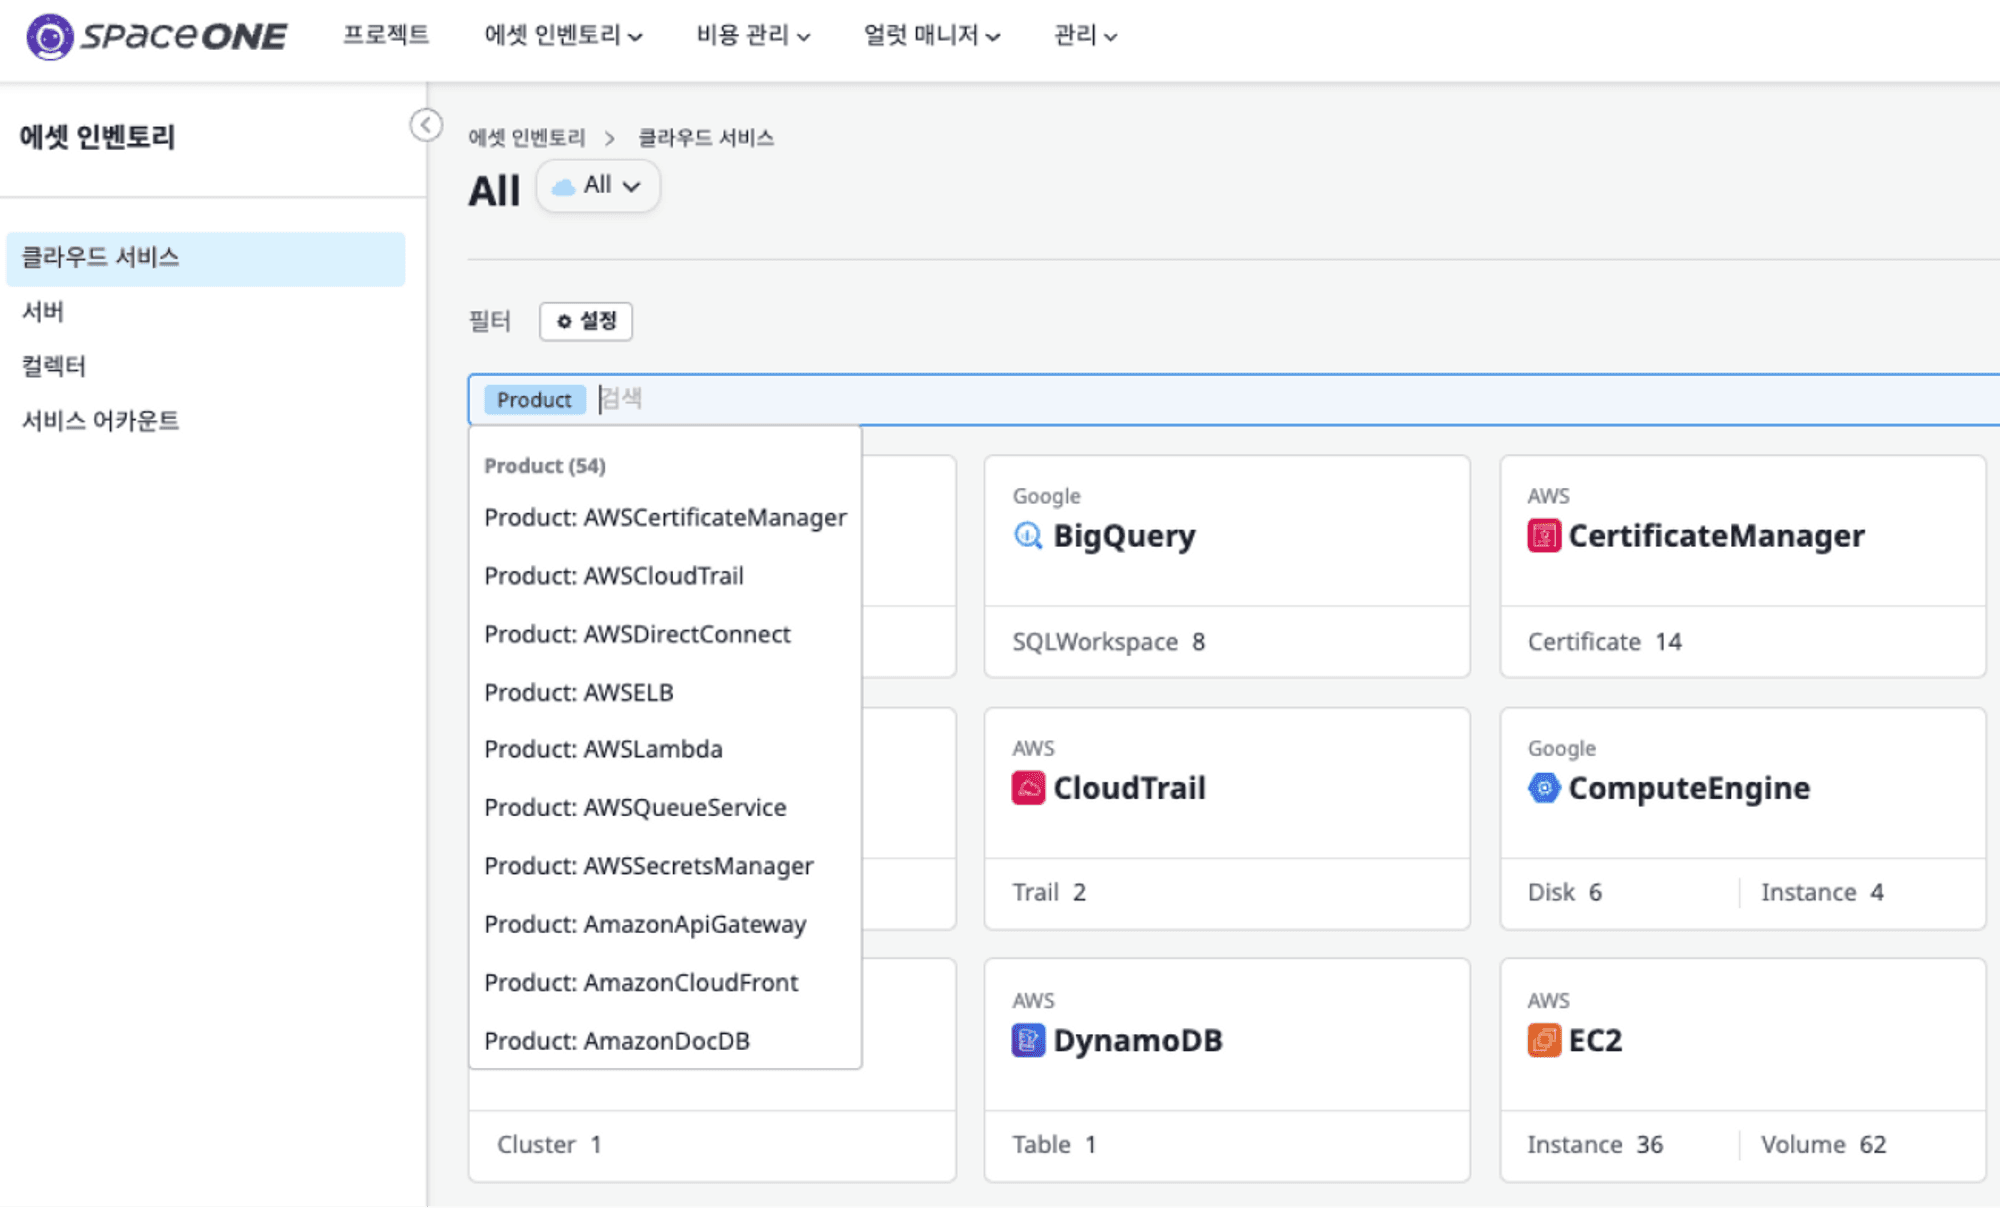Click the BigQuery service icon
The width and height of the screenshot is (2000, 1208).
click(1028, 536)
